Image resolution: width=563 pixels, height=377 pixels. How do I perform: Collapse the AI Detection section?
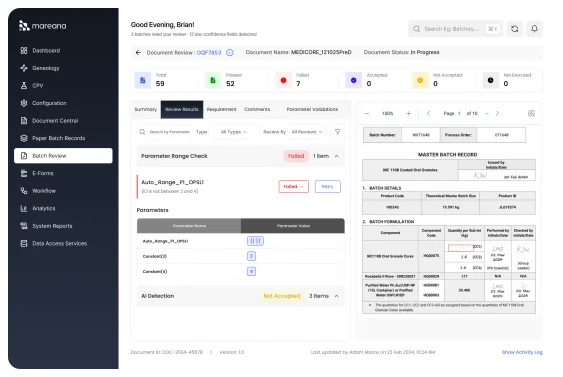336,296
